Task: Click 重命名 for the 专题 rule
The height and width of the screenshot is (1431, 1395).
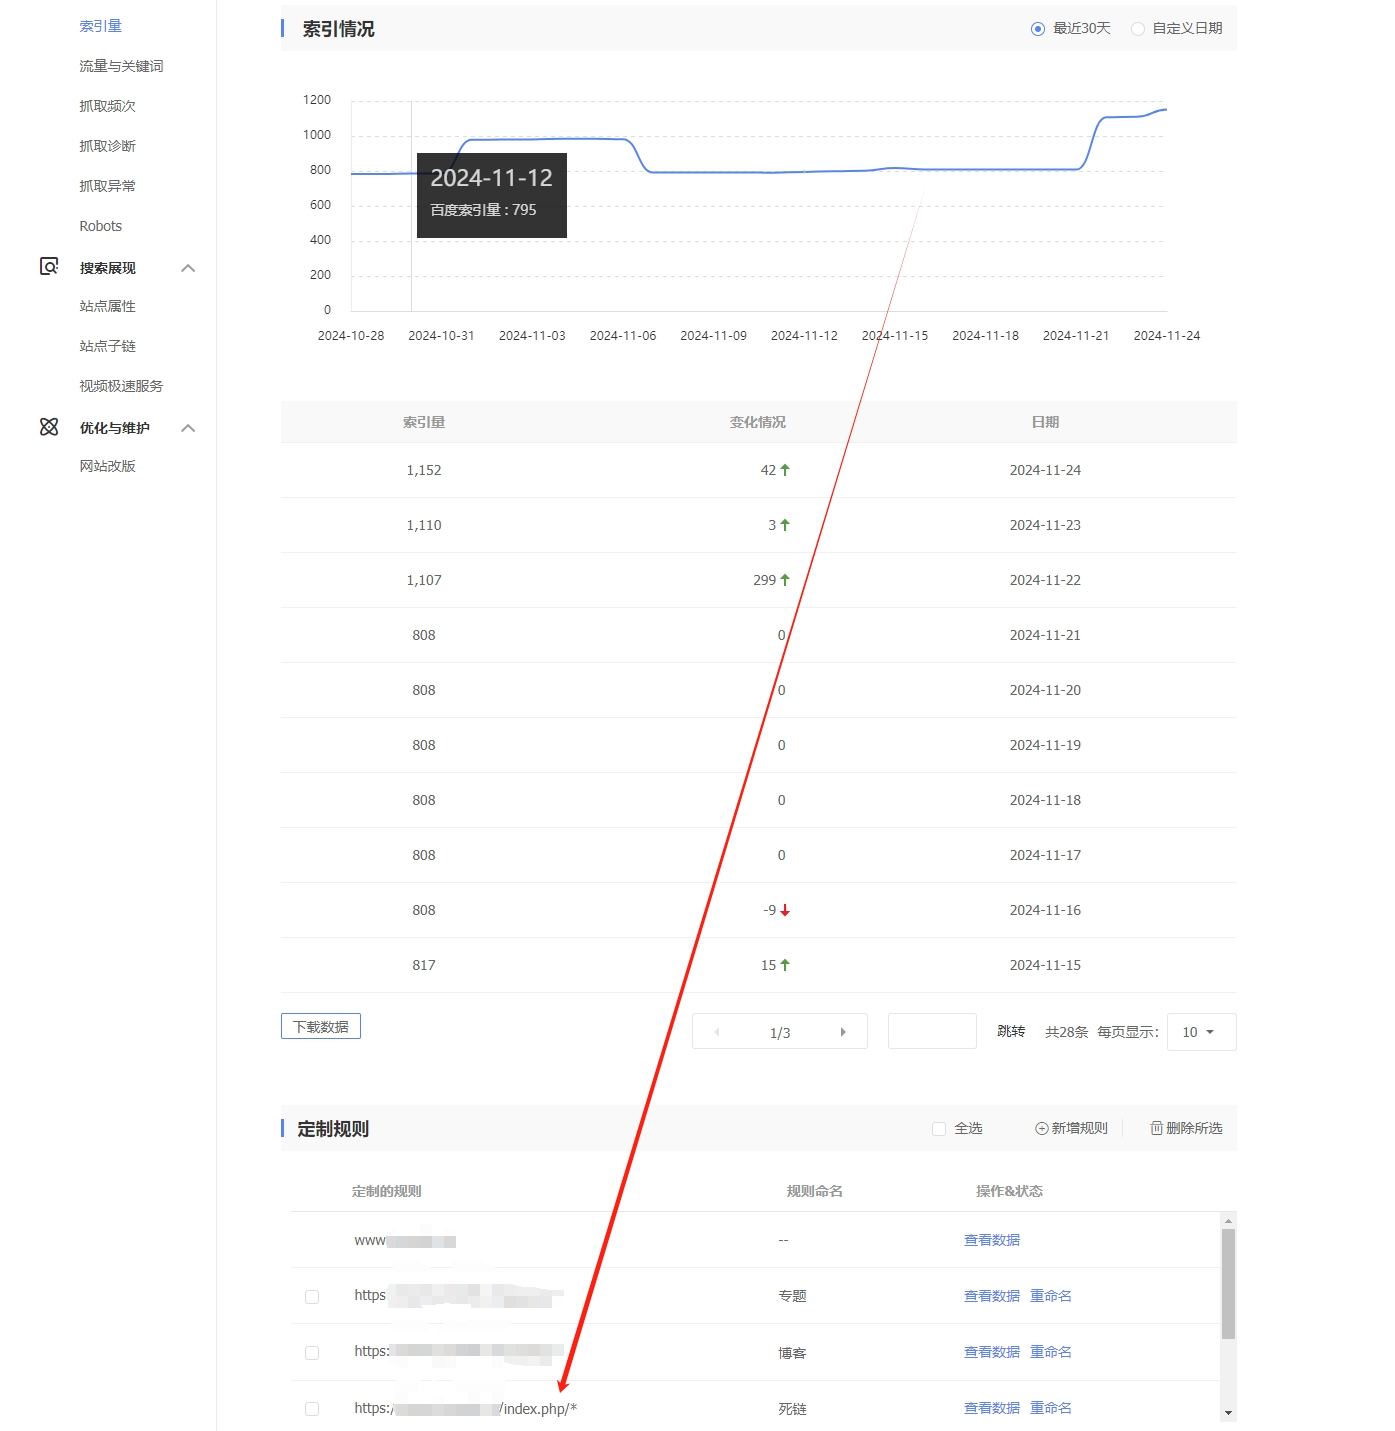Action: pyautogui.click(x=1051, y=1296)
